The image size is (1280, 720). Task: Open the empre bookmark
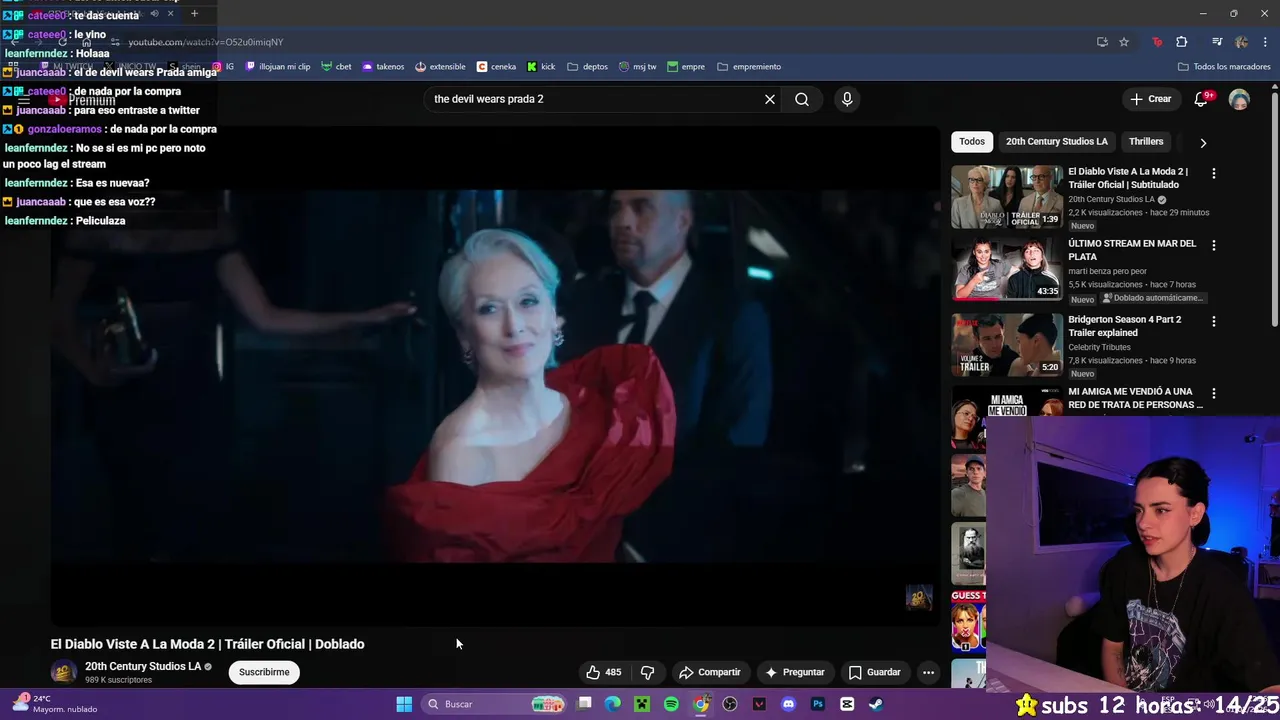(x=686, y=67)
